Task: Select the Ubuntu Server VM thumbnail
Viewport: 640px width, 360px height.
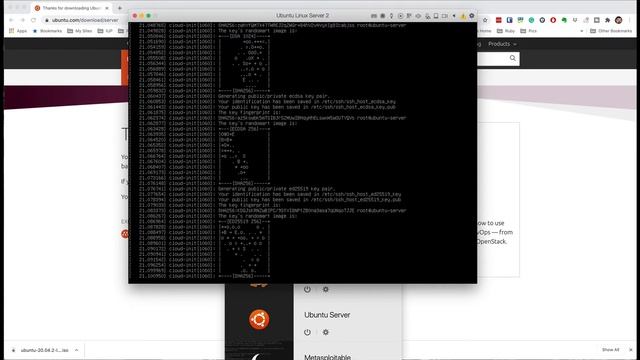Action: pos(259,319)
